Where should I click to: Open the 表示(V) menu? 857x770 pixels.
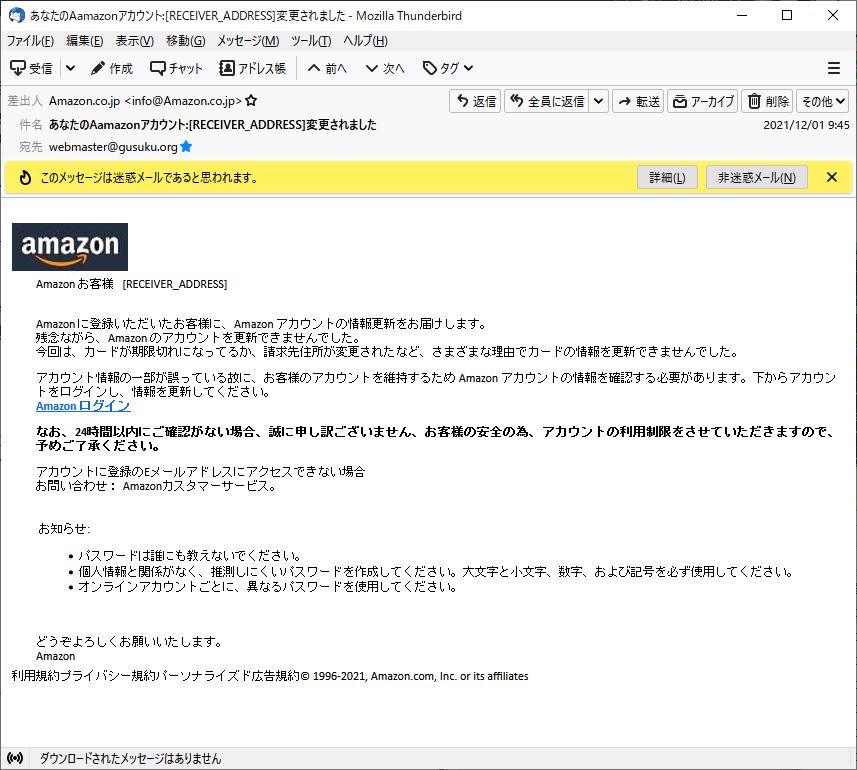(x=134, y=41)
